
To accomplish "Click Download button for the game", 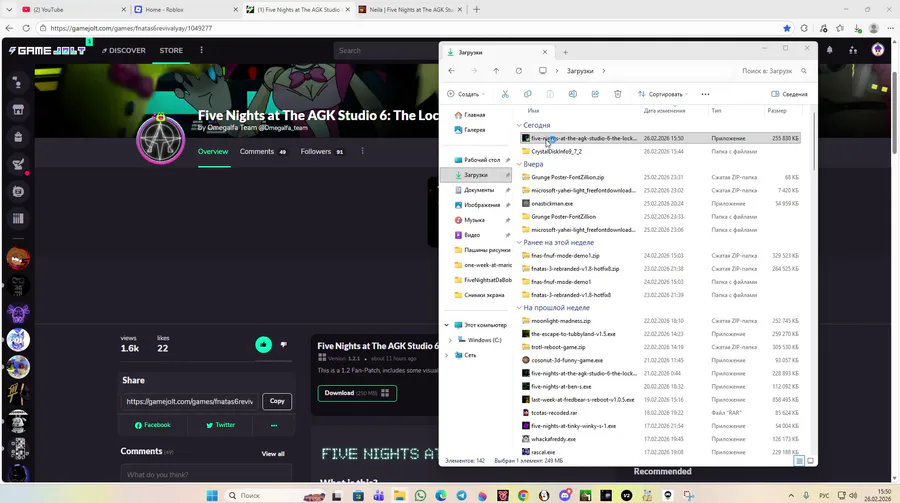I will 357,393.
